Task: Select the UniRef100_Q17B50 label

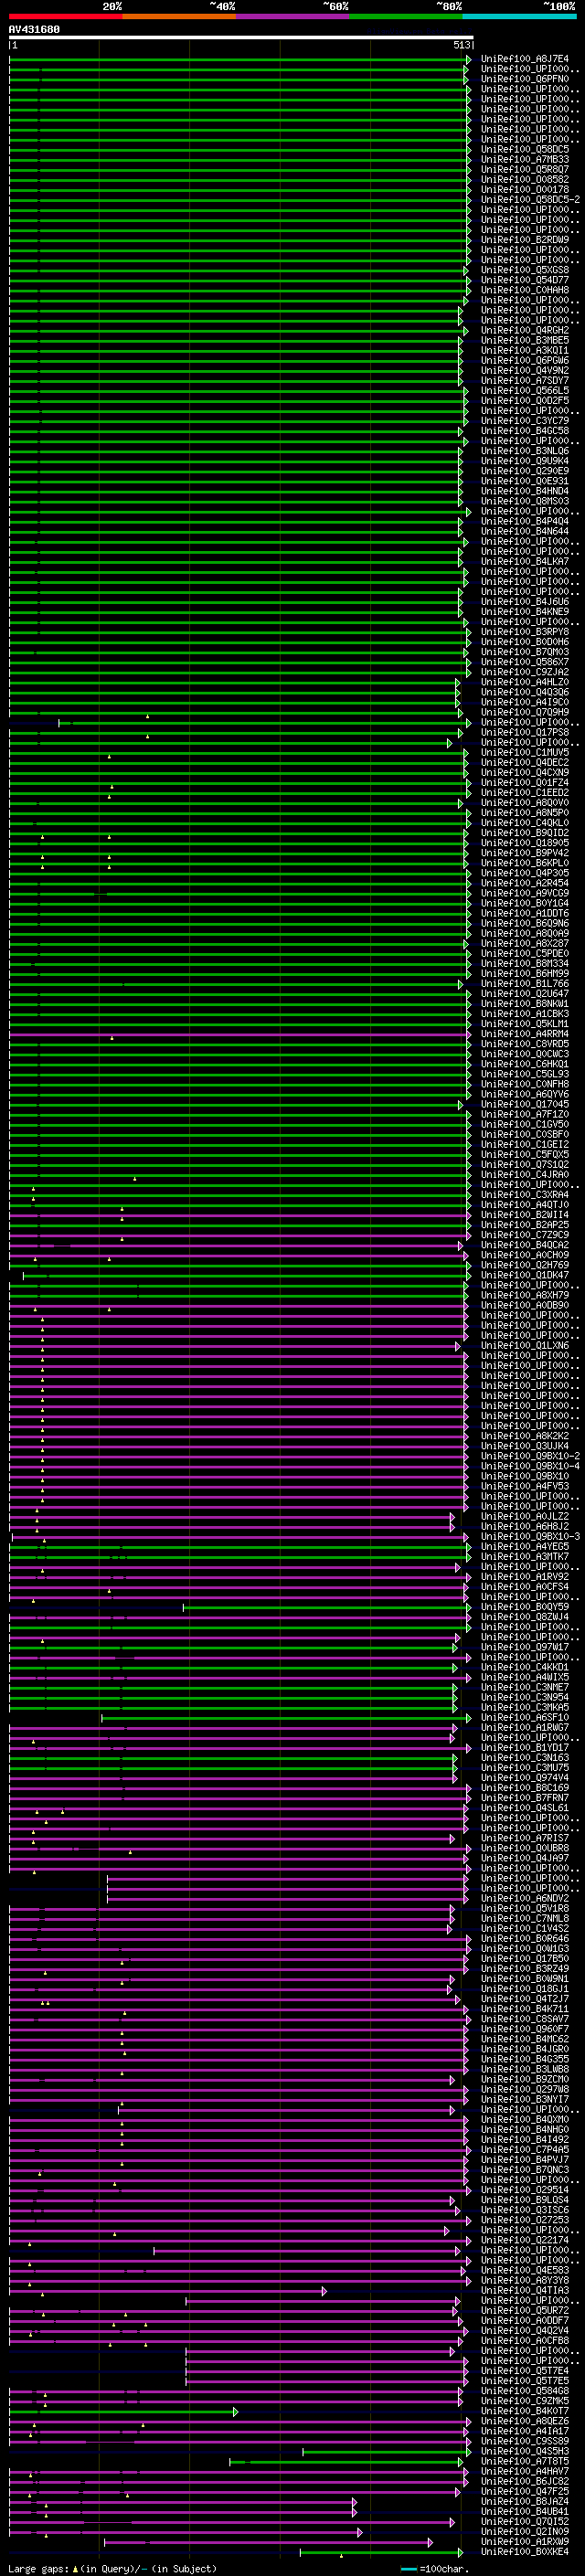Action: [524, 1958]
